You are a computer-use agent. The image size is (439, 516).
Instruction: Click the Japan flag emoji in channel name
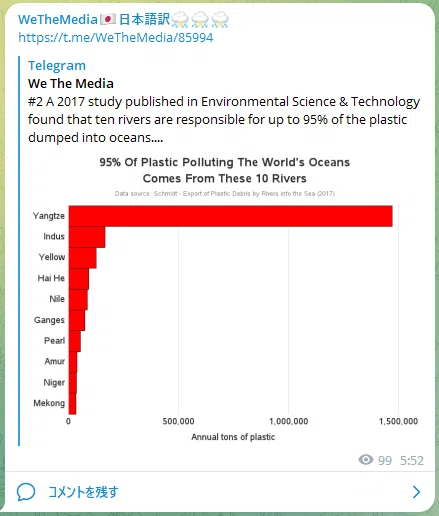pos(108,19)
